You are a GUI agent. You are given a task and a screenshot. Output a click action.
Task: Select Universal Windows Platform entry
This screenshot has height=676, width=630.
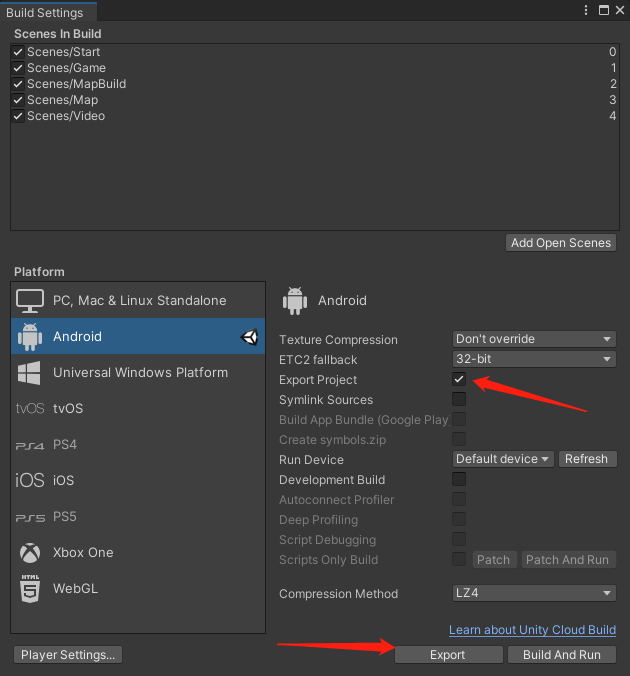pyautogui.click(x=138, y=373)
